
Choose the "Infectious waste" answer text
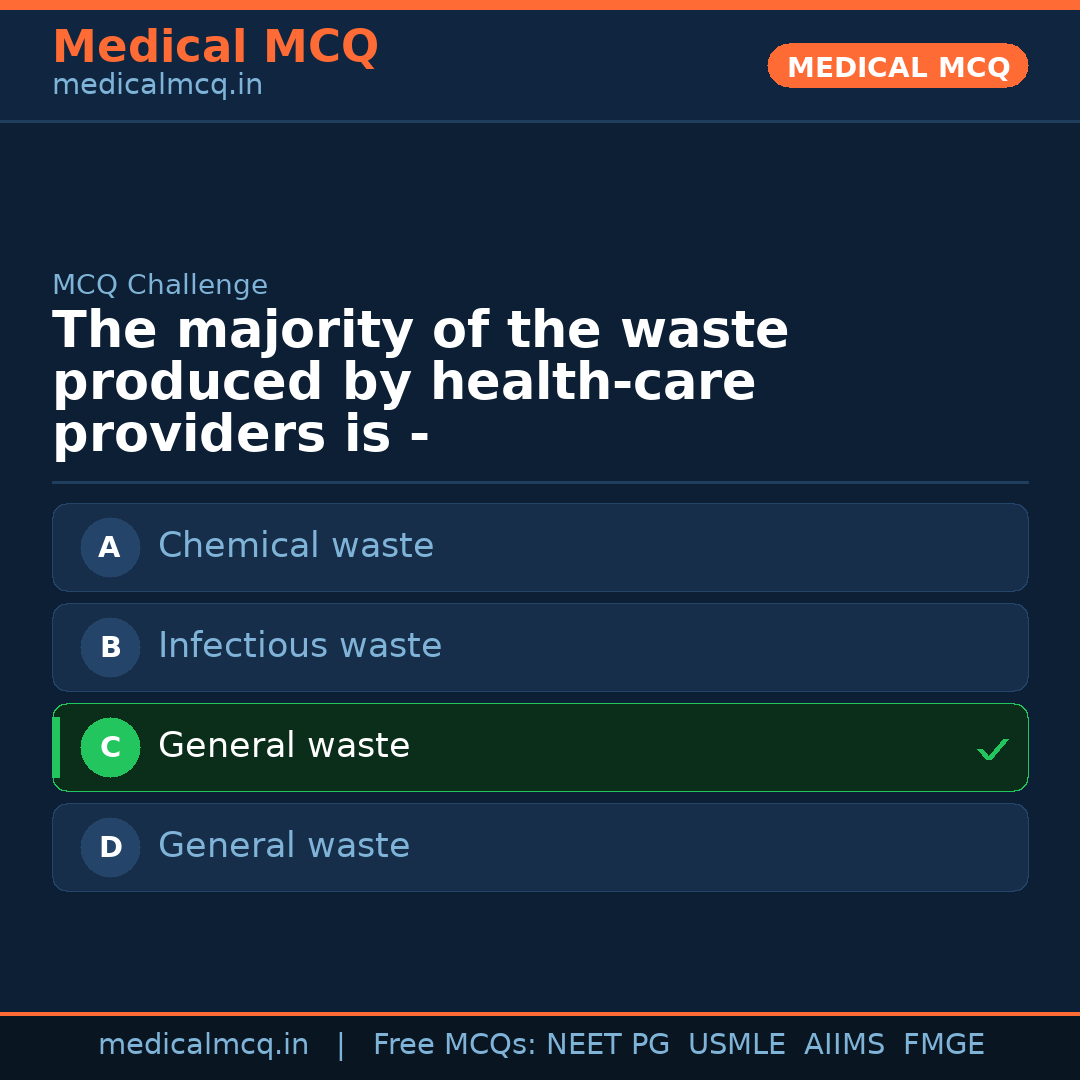300,646
